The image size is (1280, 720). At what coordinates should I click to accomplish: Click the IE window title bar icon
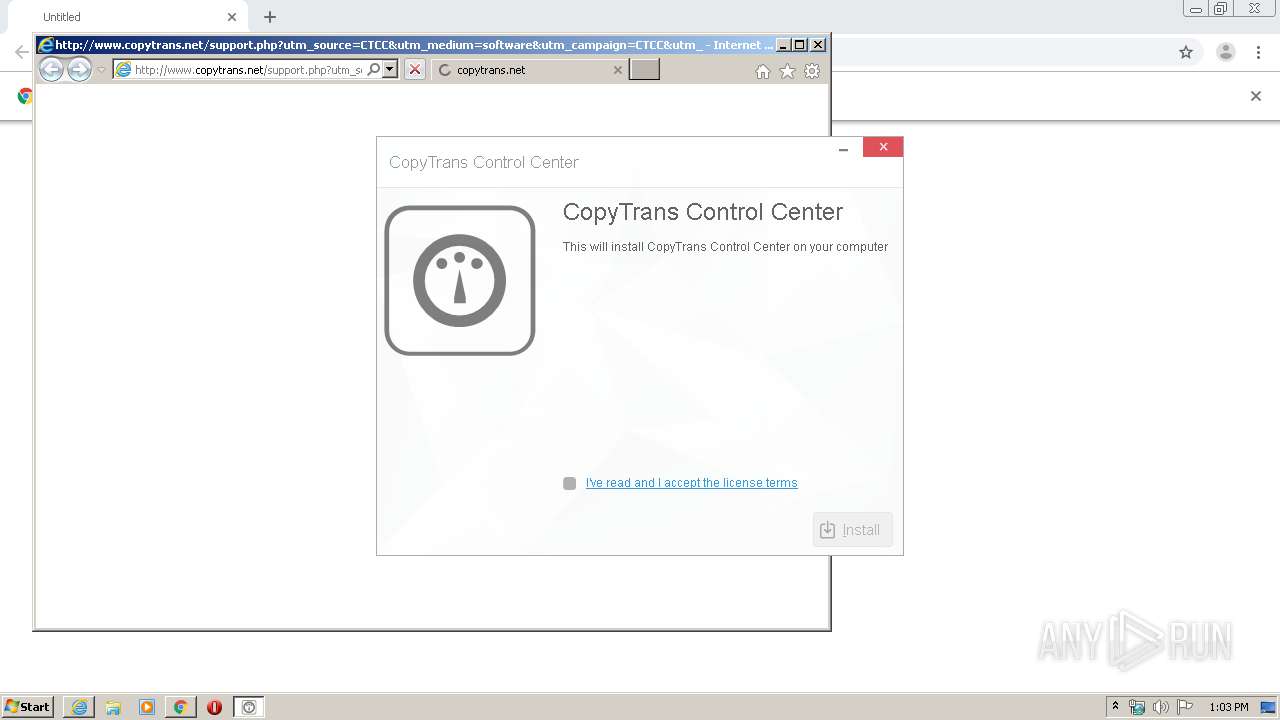tap(45, 44)
